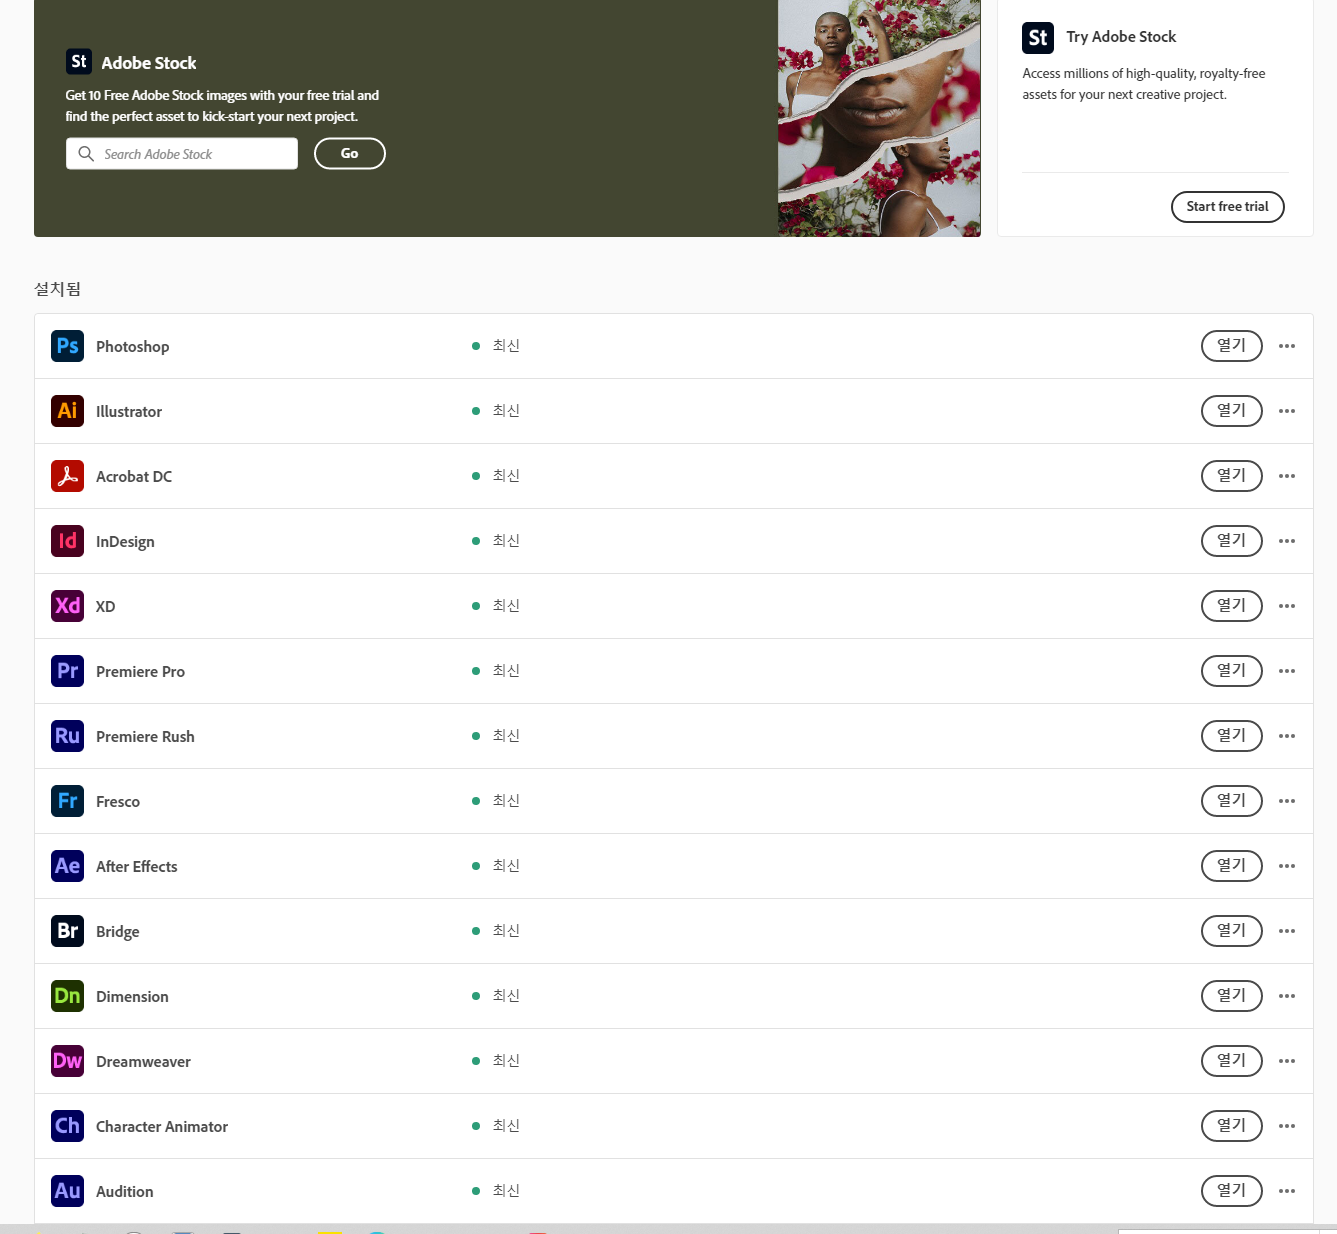Open more options for InDesign
This screenshot has height=1234, width=1337.
[1287, 541]
